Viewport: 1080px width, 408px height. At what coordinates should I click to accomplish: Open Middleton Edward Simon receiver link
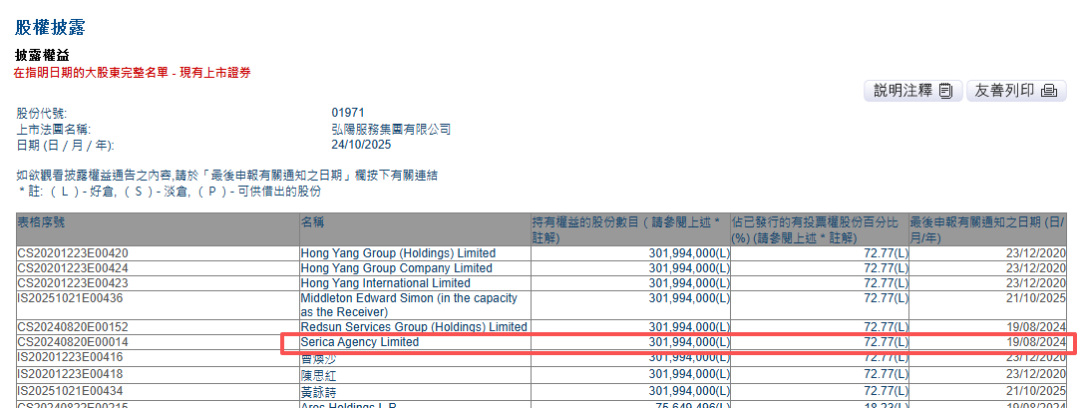point(408,305)
